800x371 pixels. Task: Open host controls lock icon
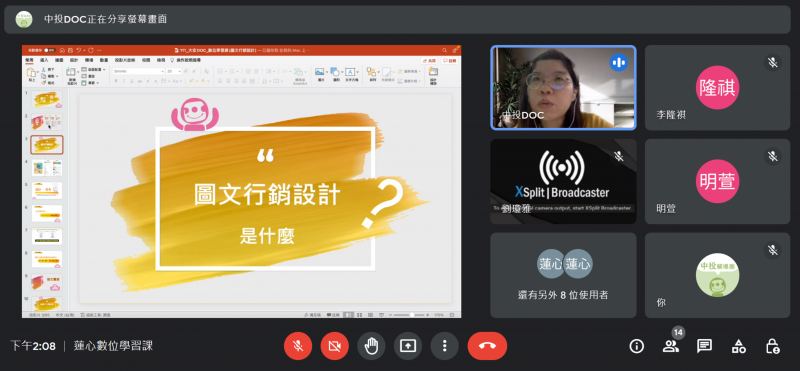pos(772,347)
